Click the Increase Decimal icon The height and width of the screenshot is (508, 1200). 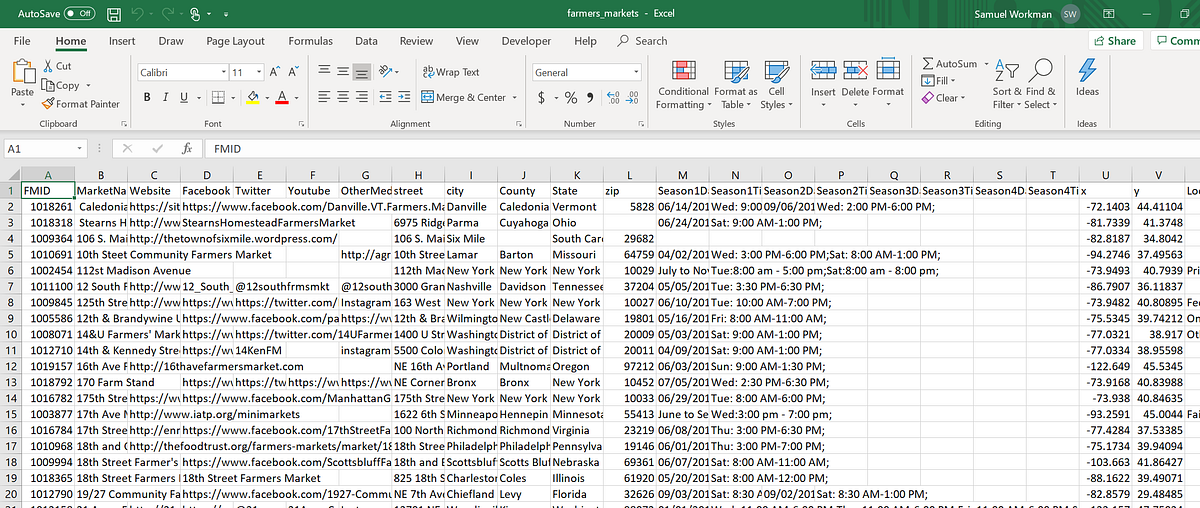tap(614, 97)
